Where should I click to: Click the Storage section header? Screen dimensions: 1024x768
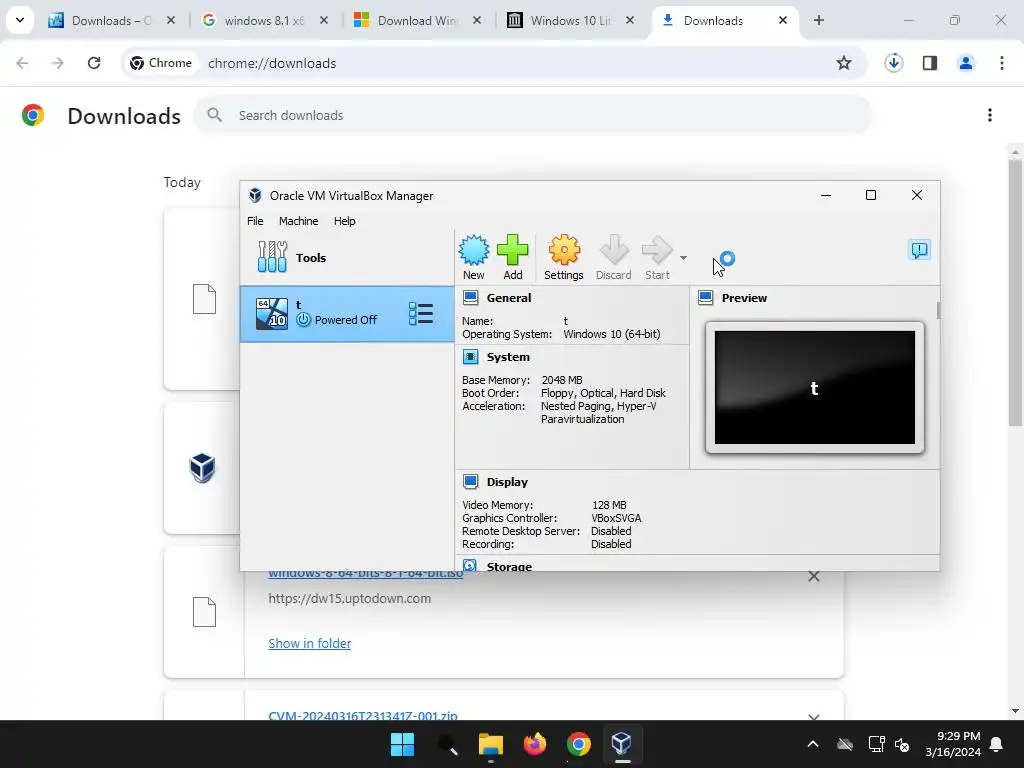[x=509, y=566]
